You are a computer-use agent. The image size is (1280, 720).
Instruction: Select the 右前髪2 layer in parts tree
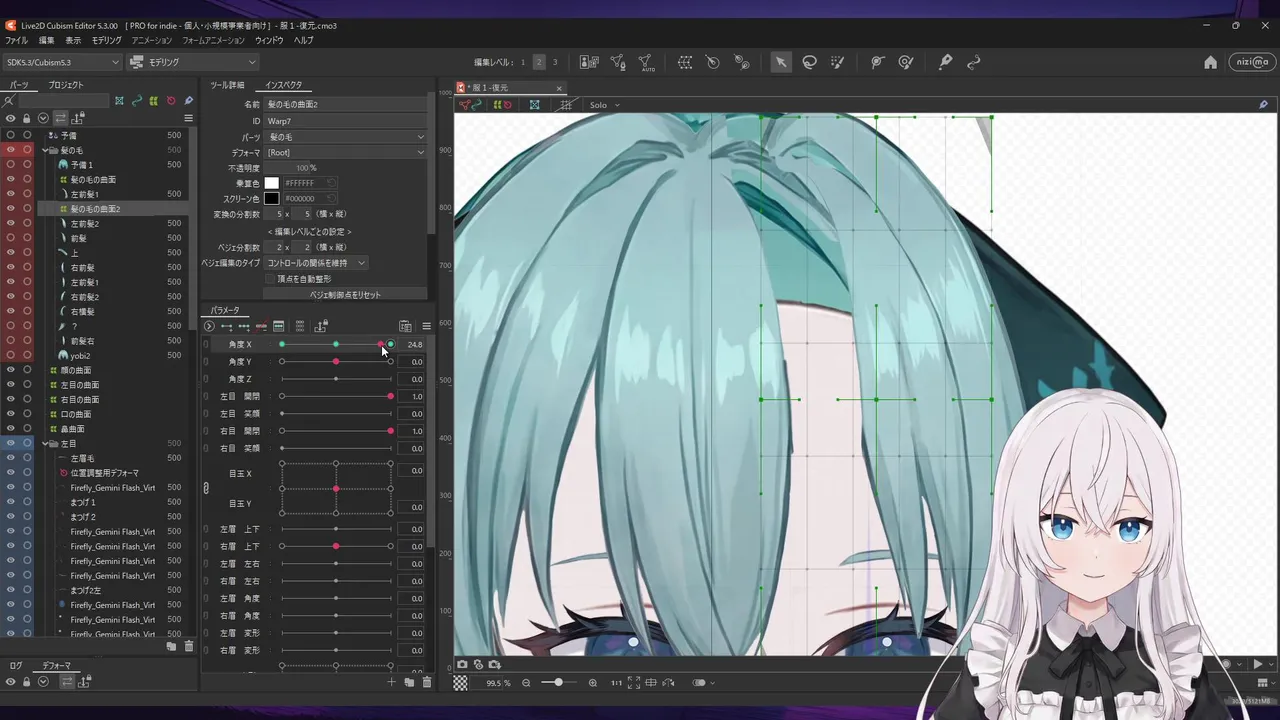pyautogui.click(x=84, y=297)
